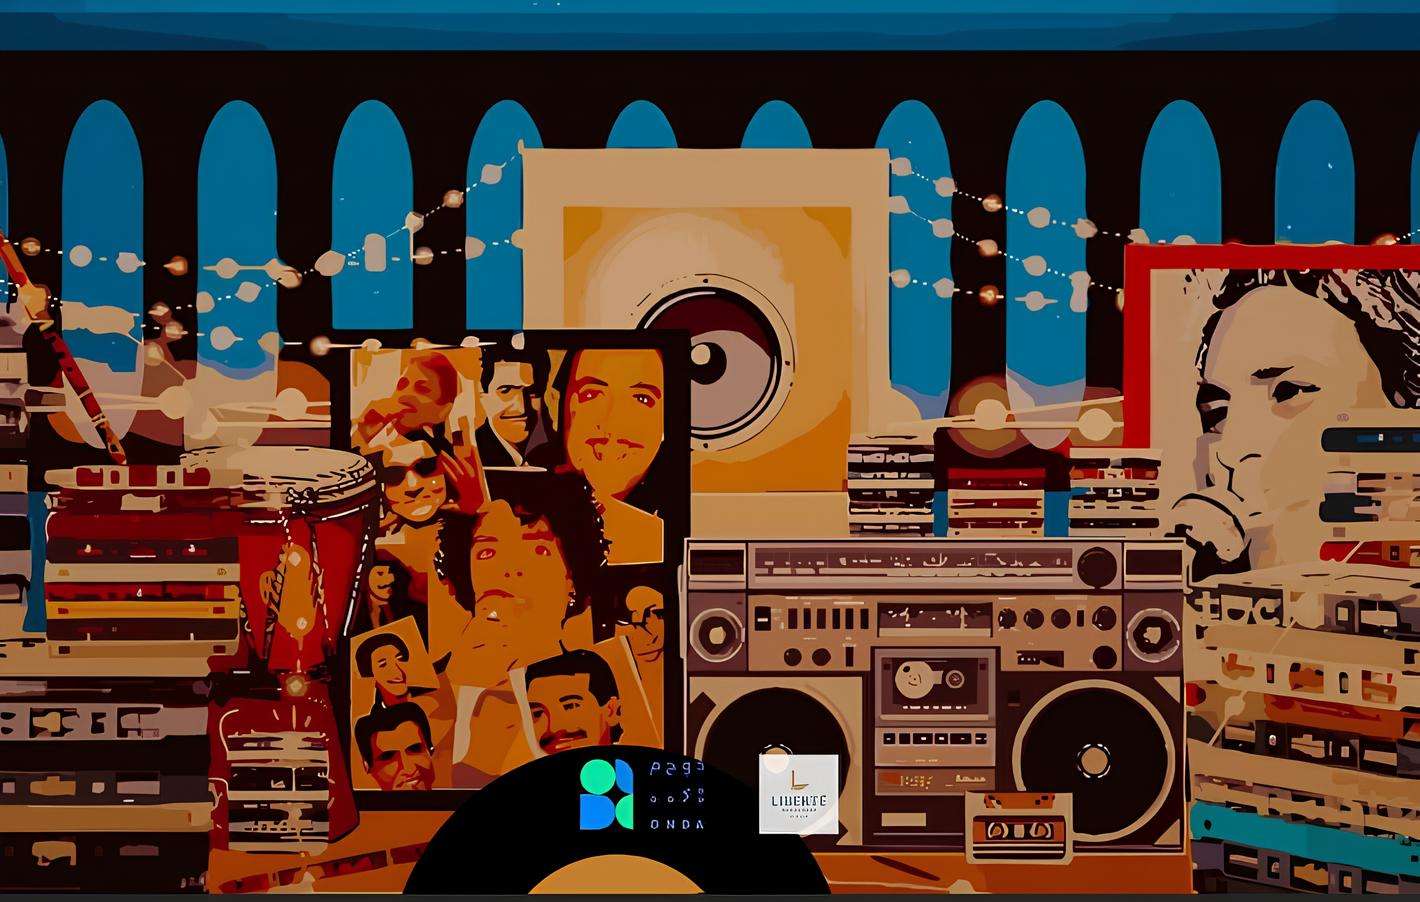
Task: Click the boombox right speaker
Action: point(1093,760)
